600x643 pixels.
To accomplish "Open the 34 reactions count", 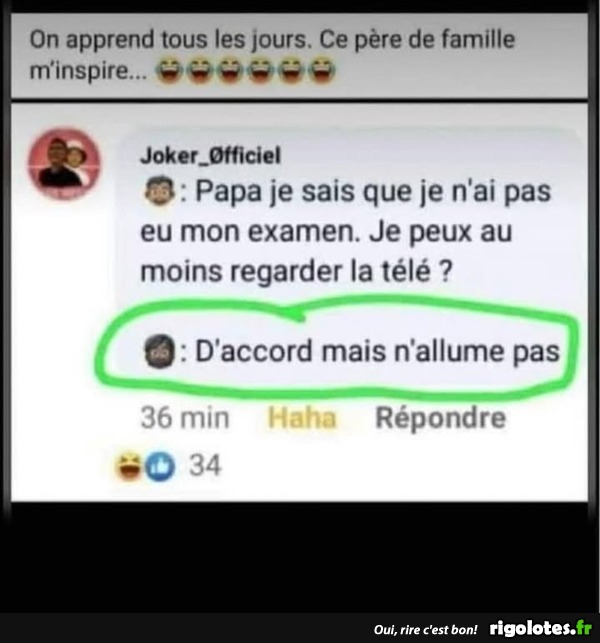I will (205, 465).
